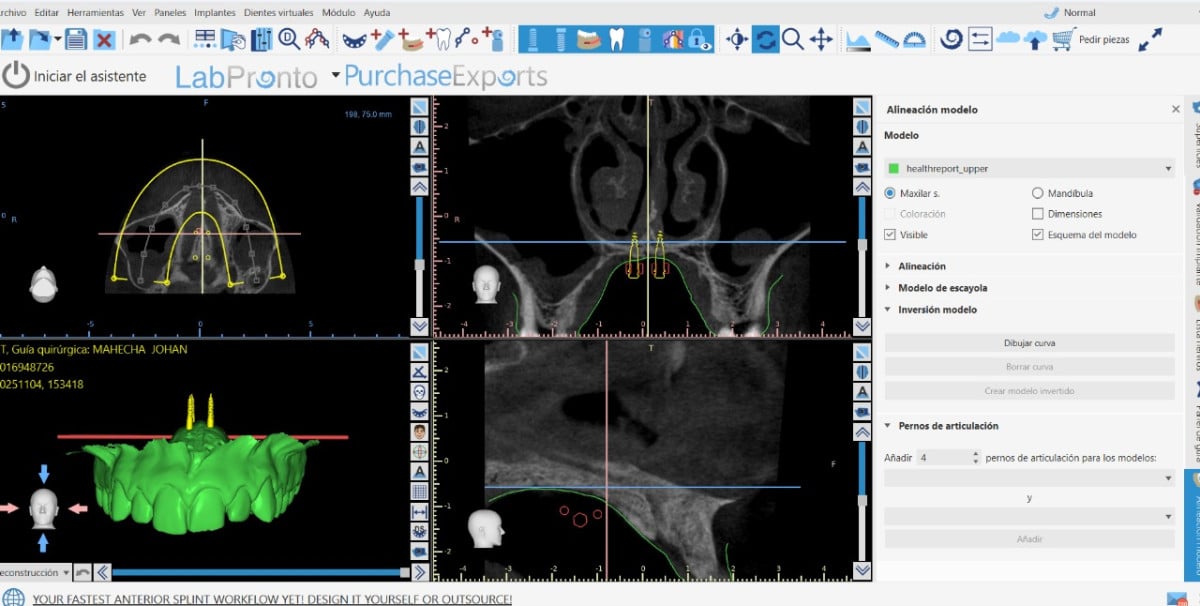The width and height of the screenshot is (1200, 606).
Task: Select the zoom magnifier tool
Action: (793, 40)
